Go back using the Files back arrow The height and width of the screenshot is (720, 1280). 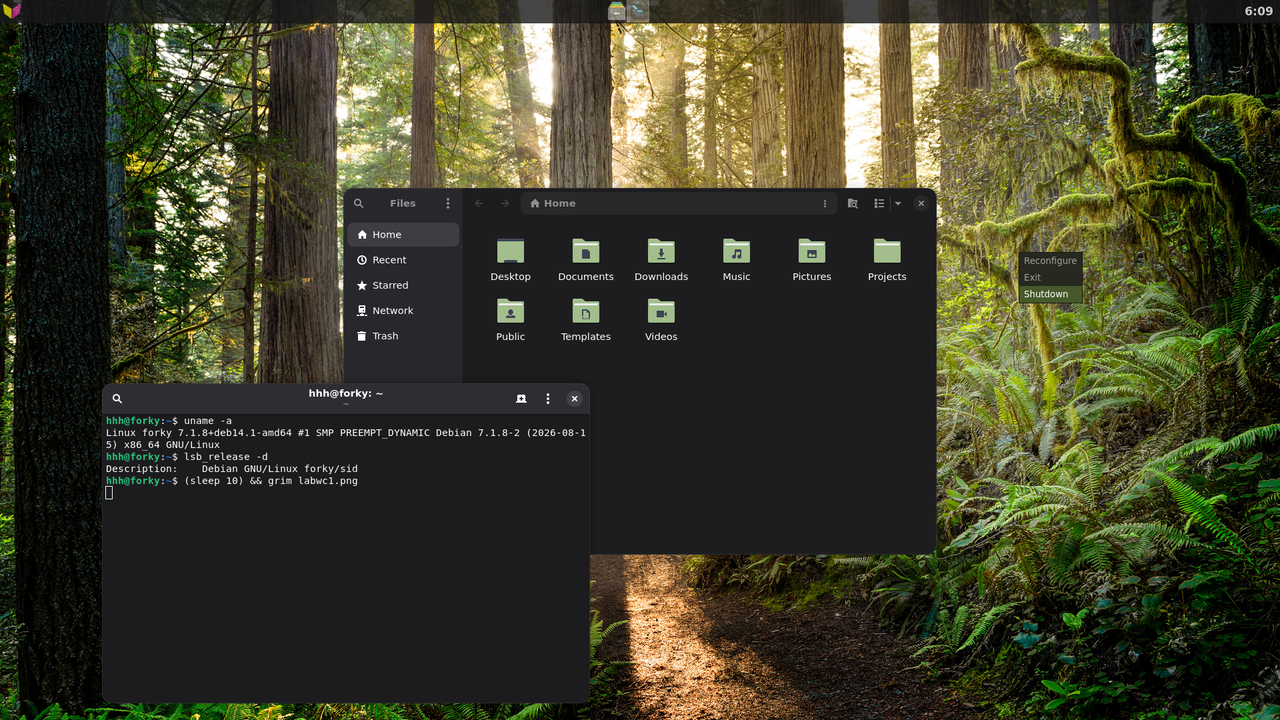(479, 203)
